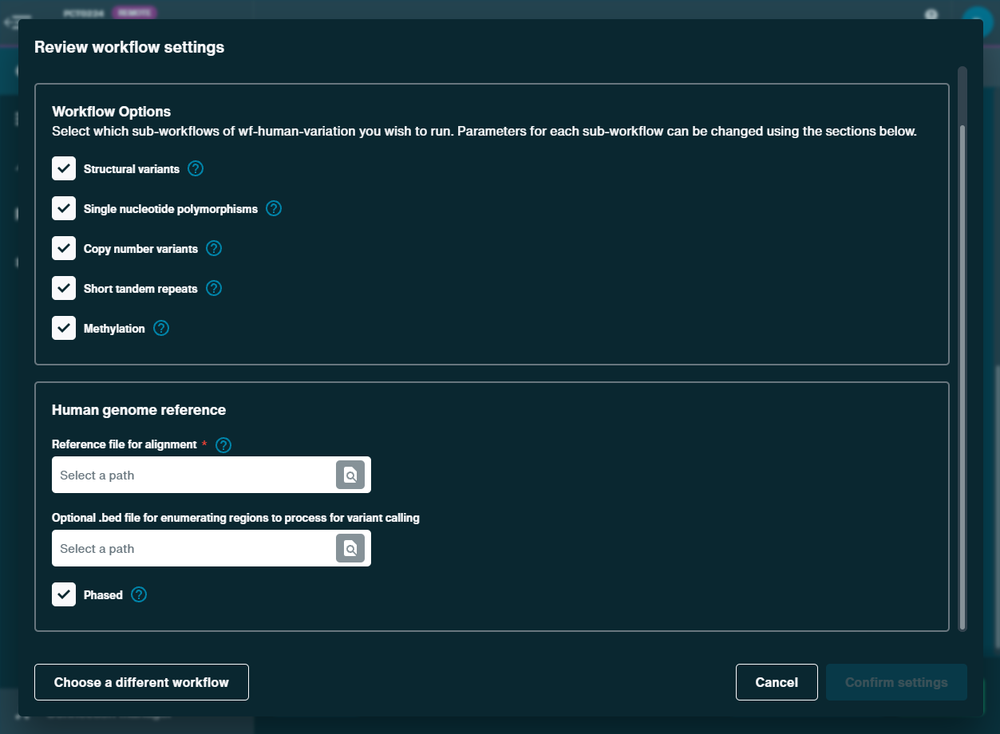Click the Workflow Options heading
This screenshot has width=1000, height=734.
coord(112,112)
